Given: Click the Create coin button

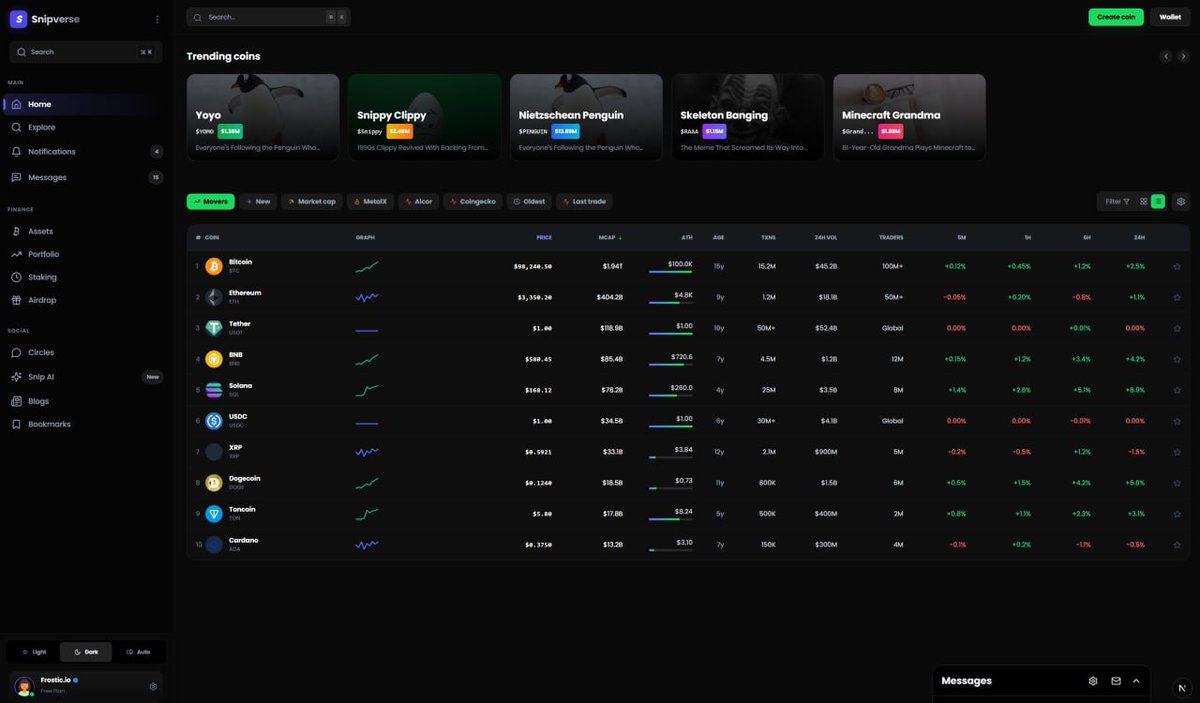Looking at the screenshot, I should (1115, 17).
